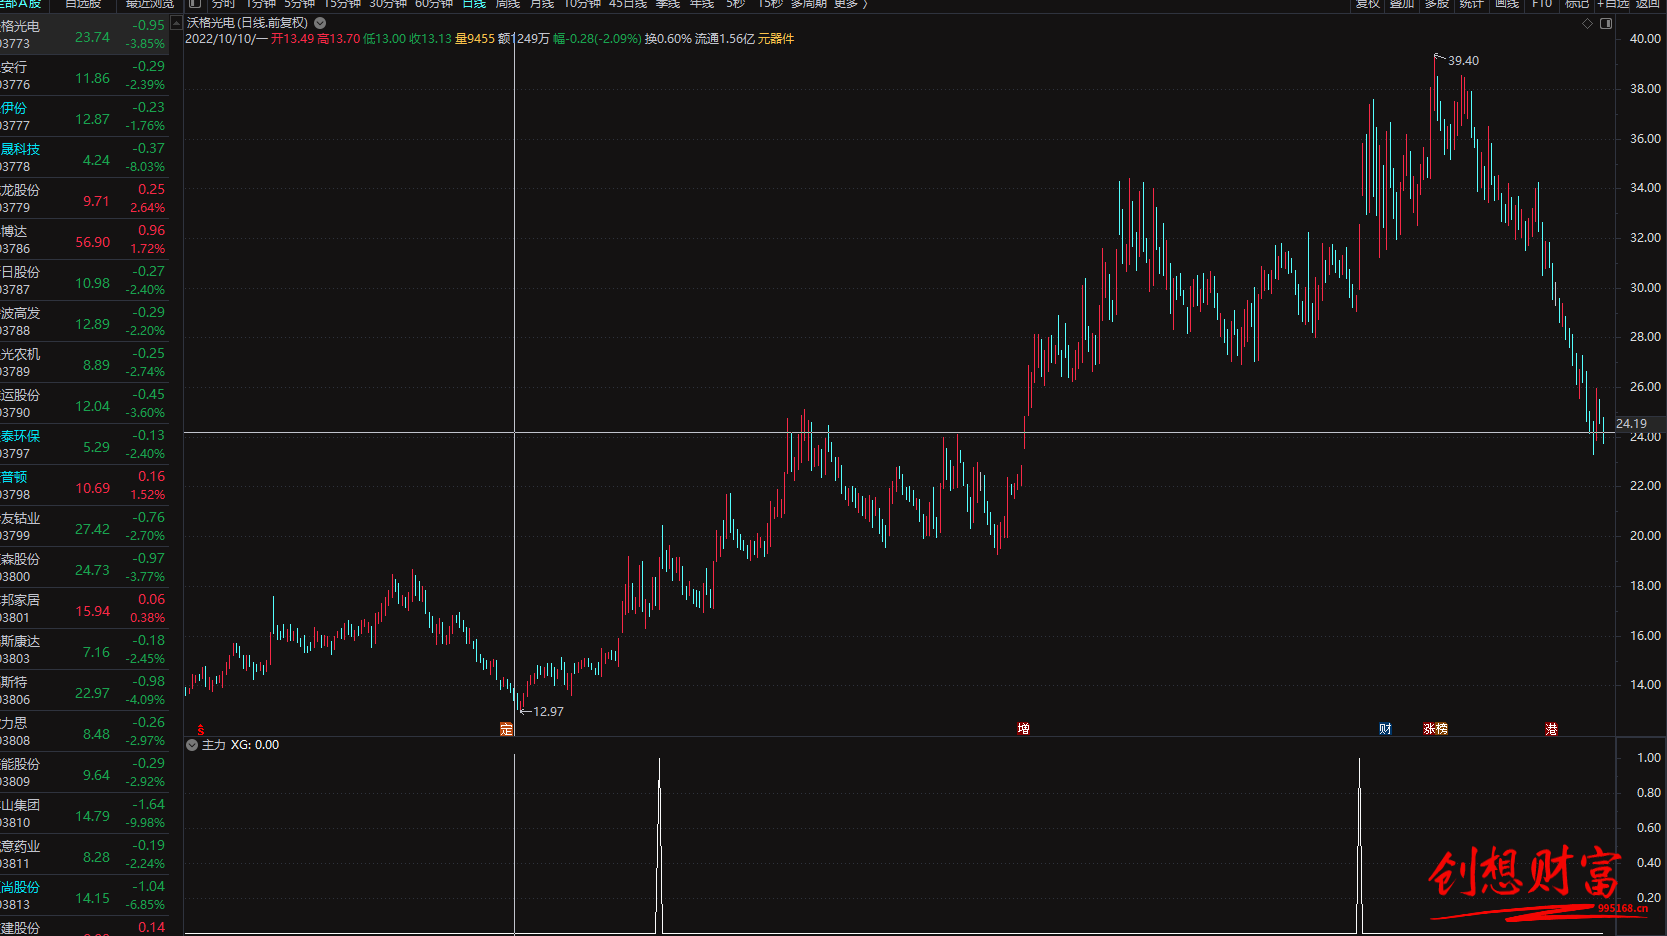1667x936 pixels.
Task: Click the red $ event marker on the timeline
Action: [201, 729]
